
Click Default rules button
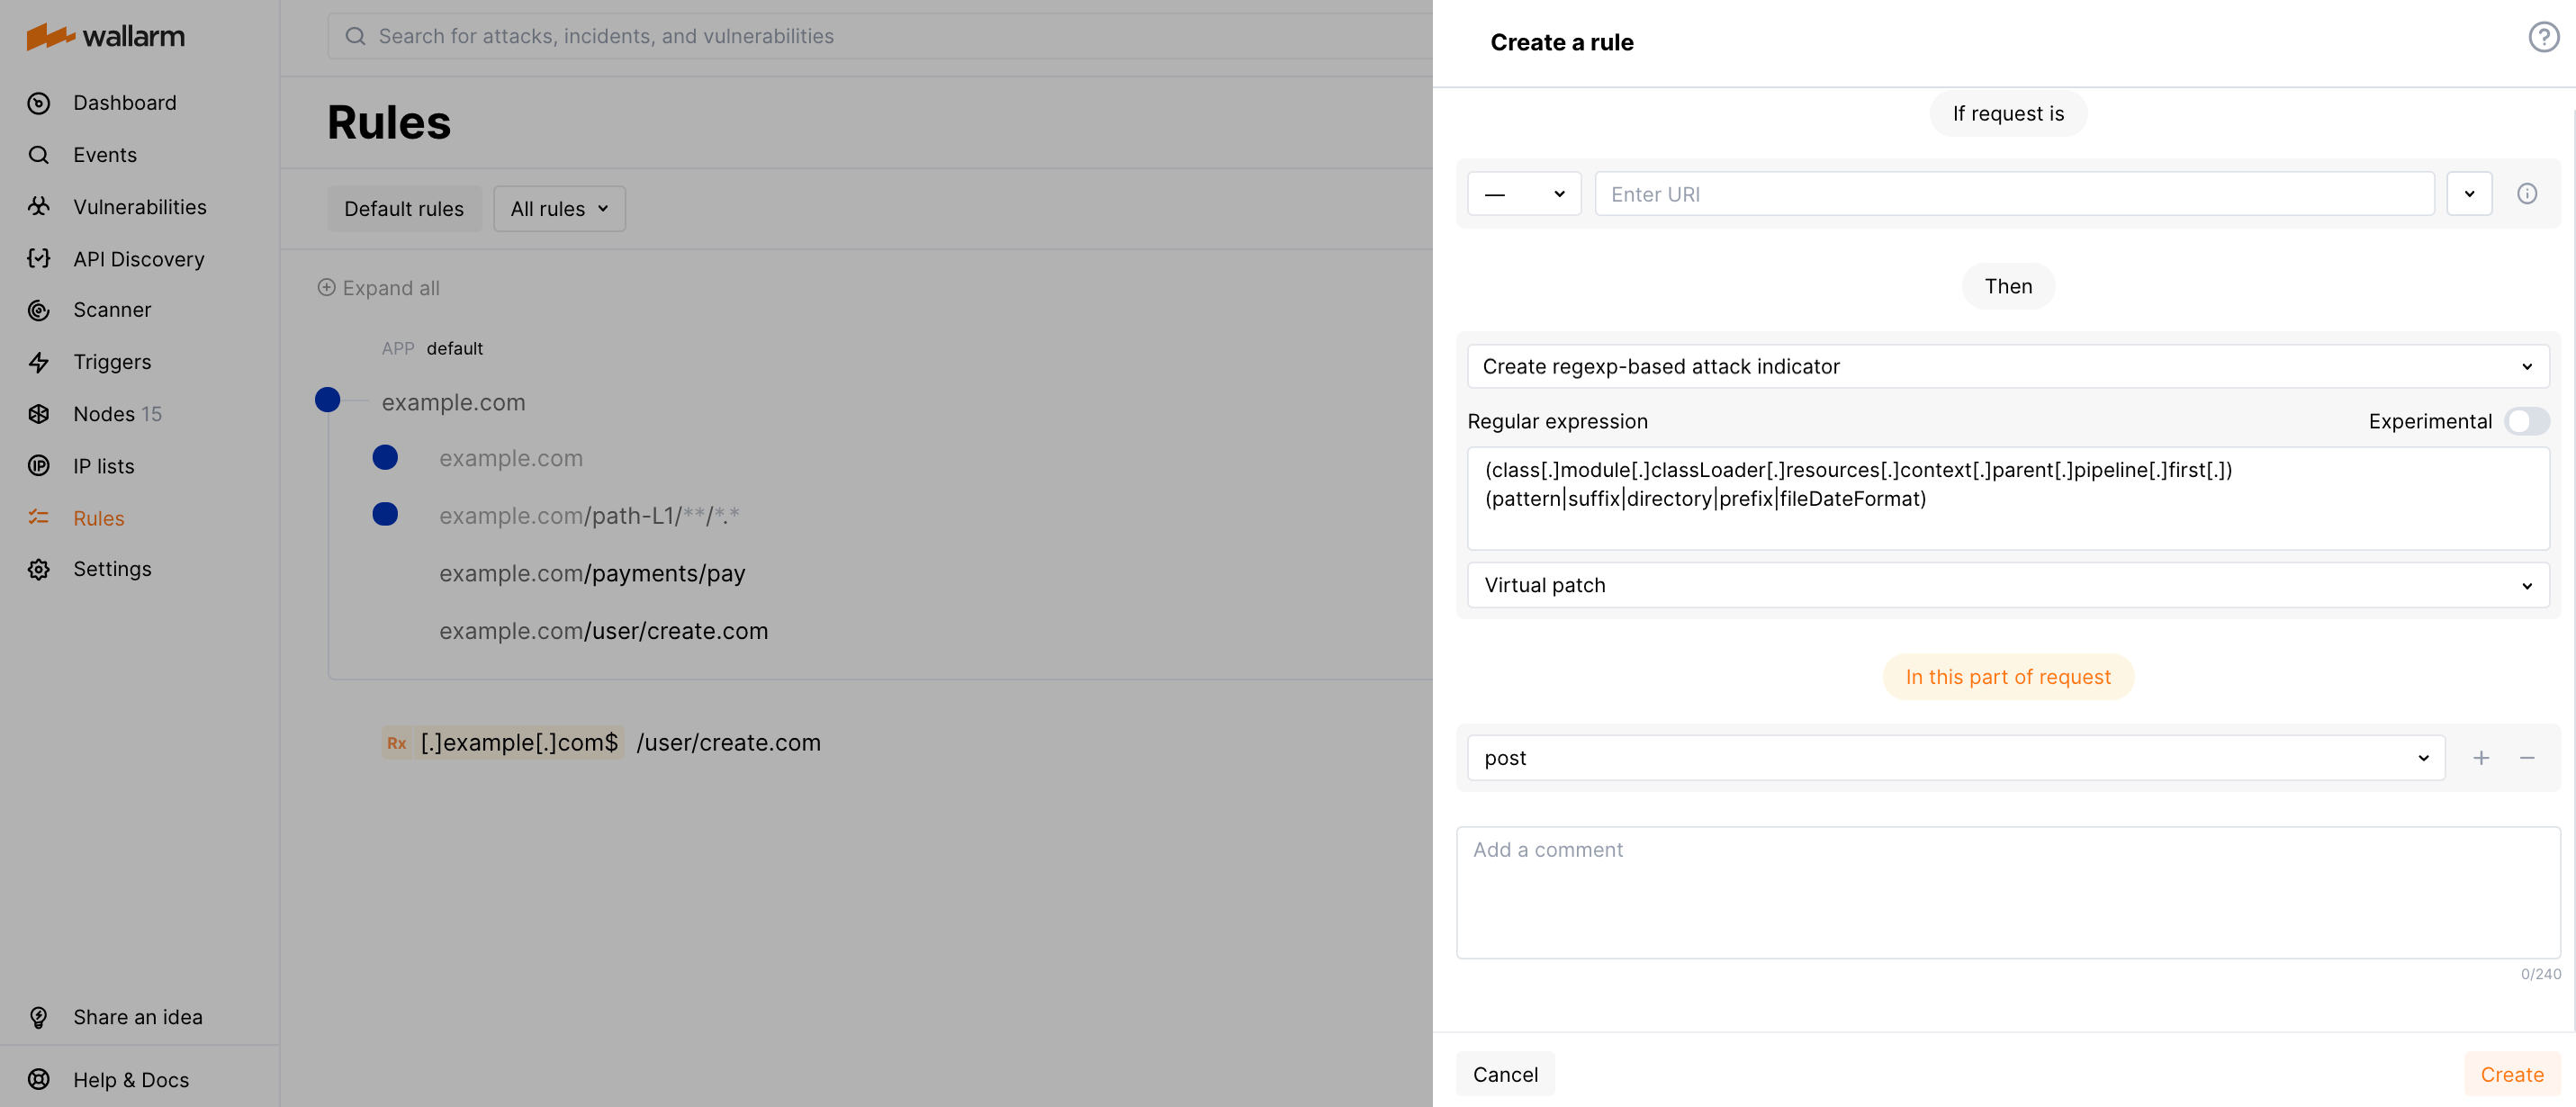click(404, 209)
